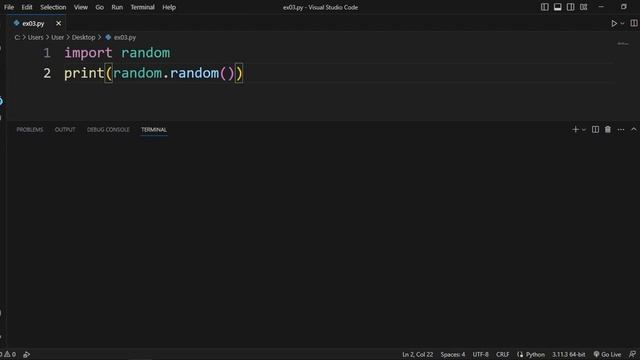Click line number 2 in gutter
640x360 pixels.
47,73
